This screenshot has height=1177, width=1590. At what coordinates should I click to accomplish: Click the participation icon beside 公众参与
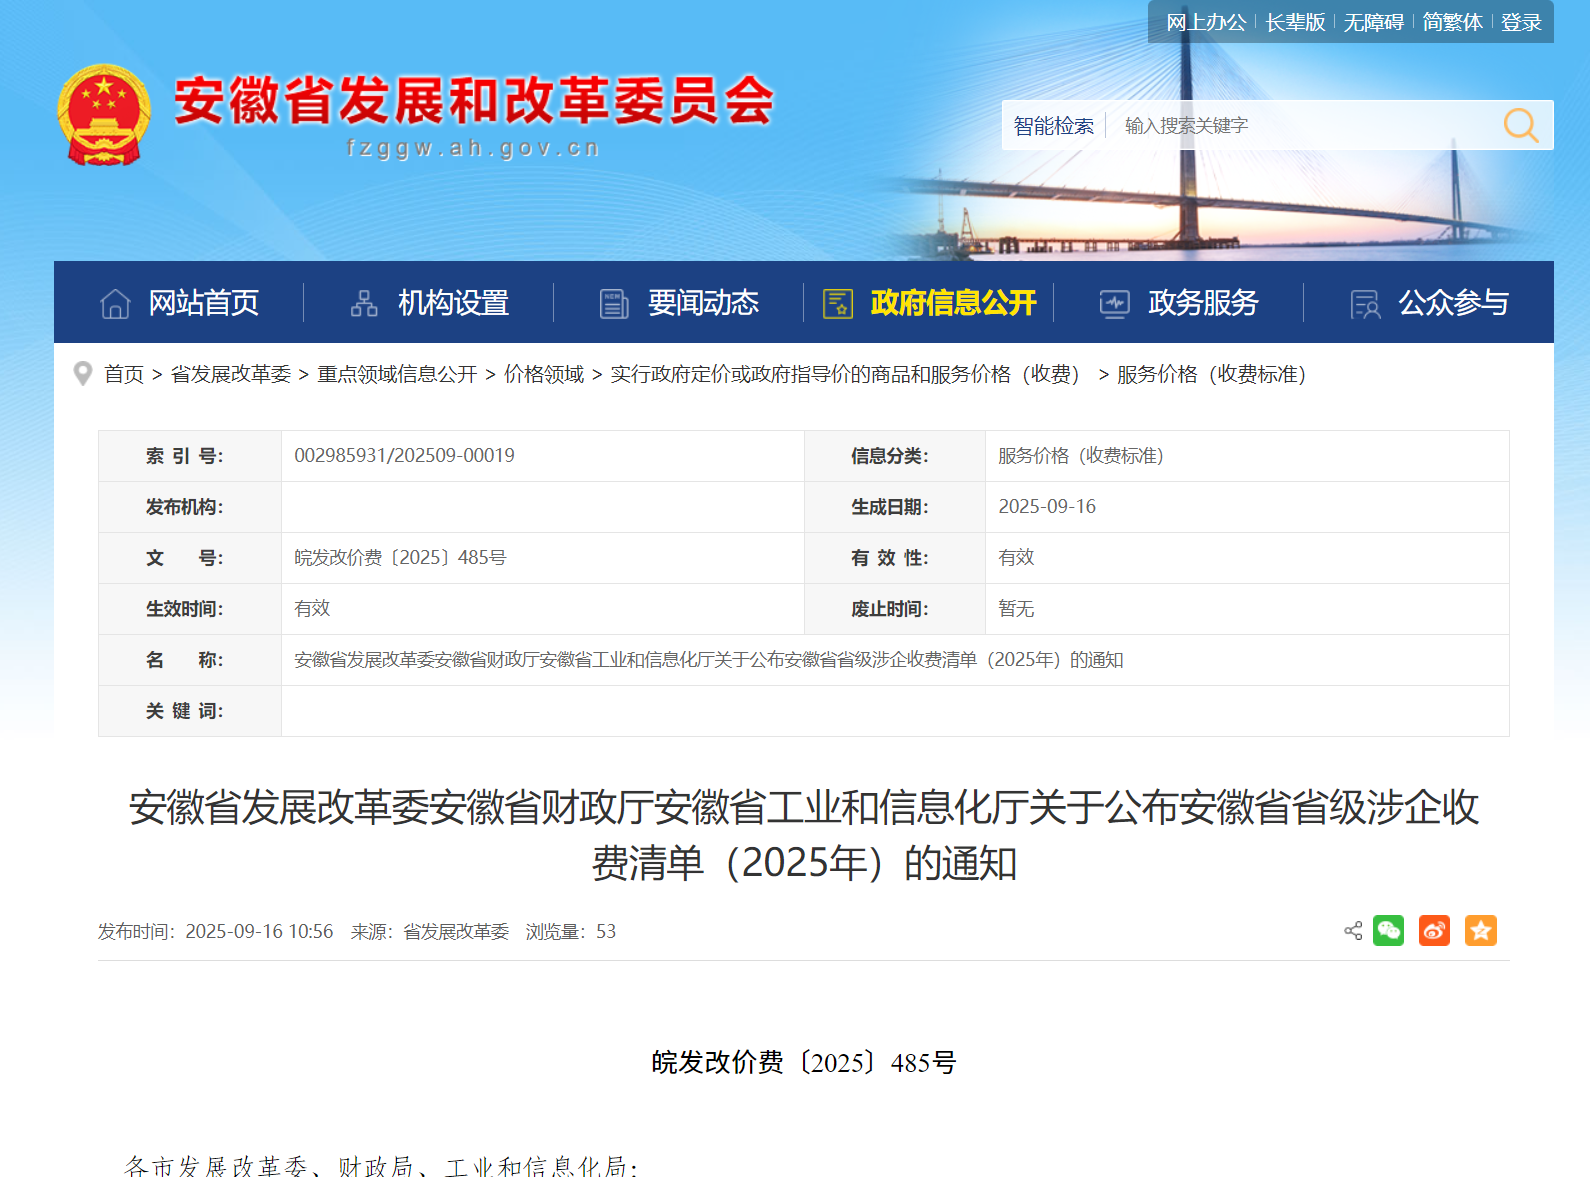click(x=1365, y=303)
